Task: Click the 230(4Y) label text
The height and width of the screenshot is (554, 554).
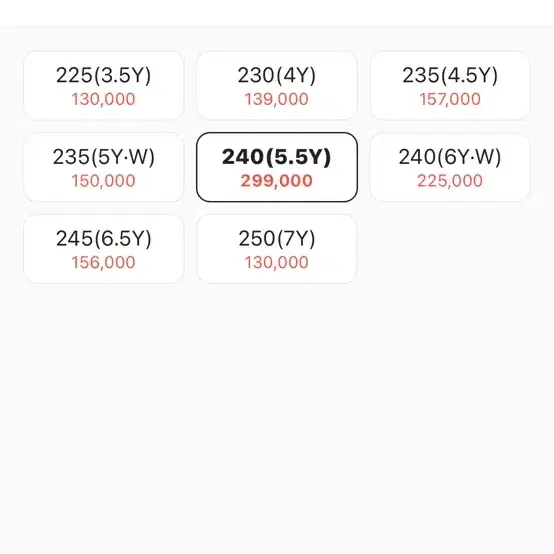Action: [x=277, y=75]
